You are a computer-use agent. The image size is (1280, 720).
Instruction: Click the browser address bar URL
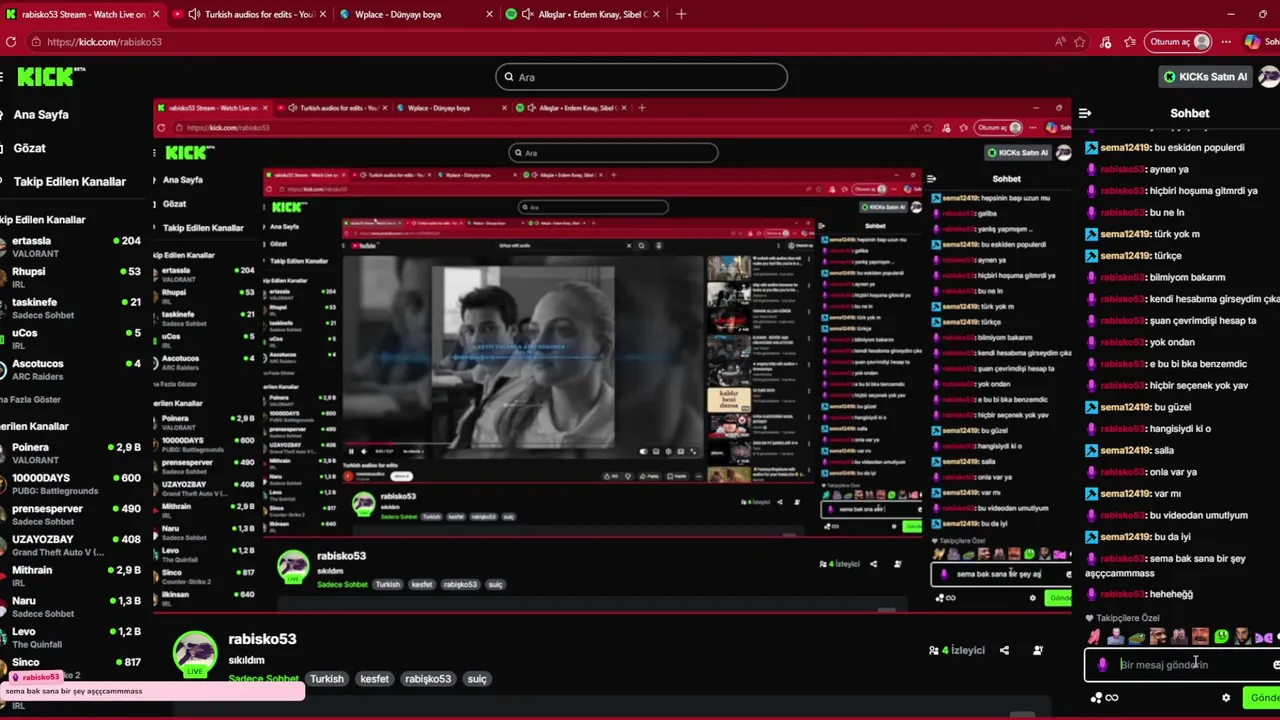[x=104, y=42]
